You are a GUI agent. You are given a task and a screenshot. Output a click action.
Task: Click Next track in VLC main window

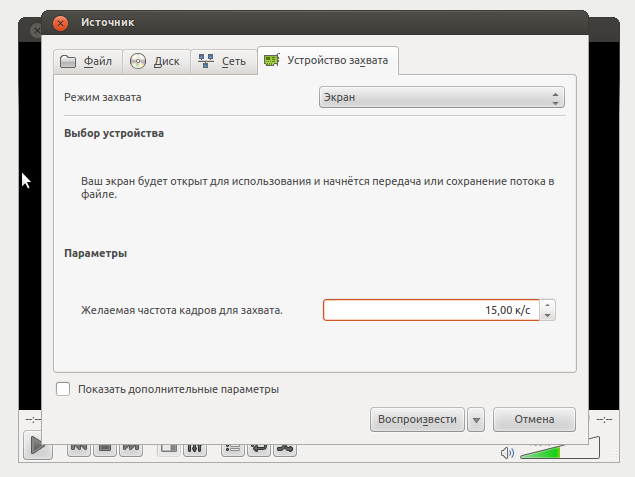[x=131, y=449]
